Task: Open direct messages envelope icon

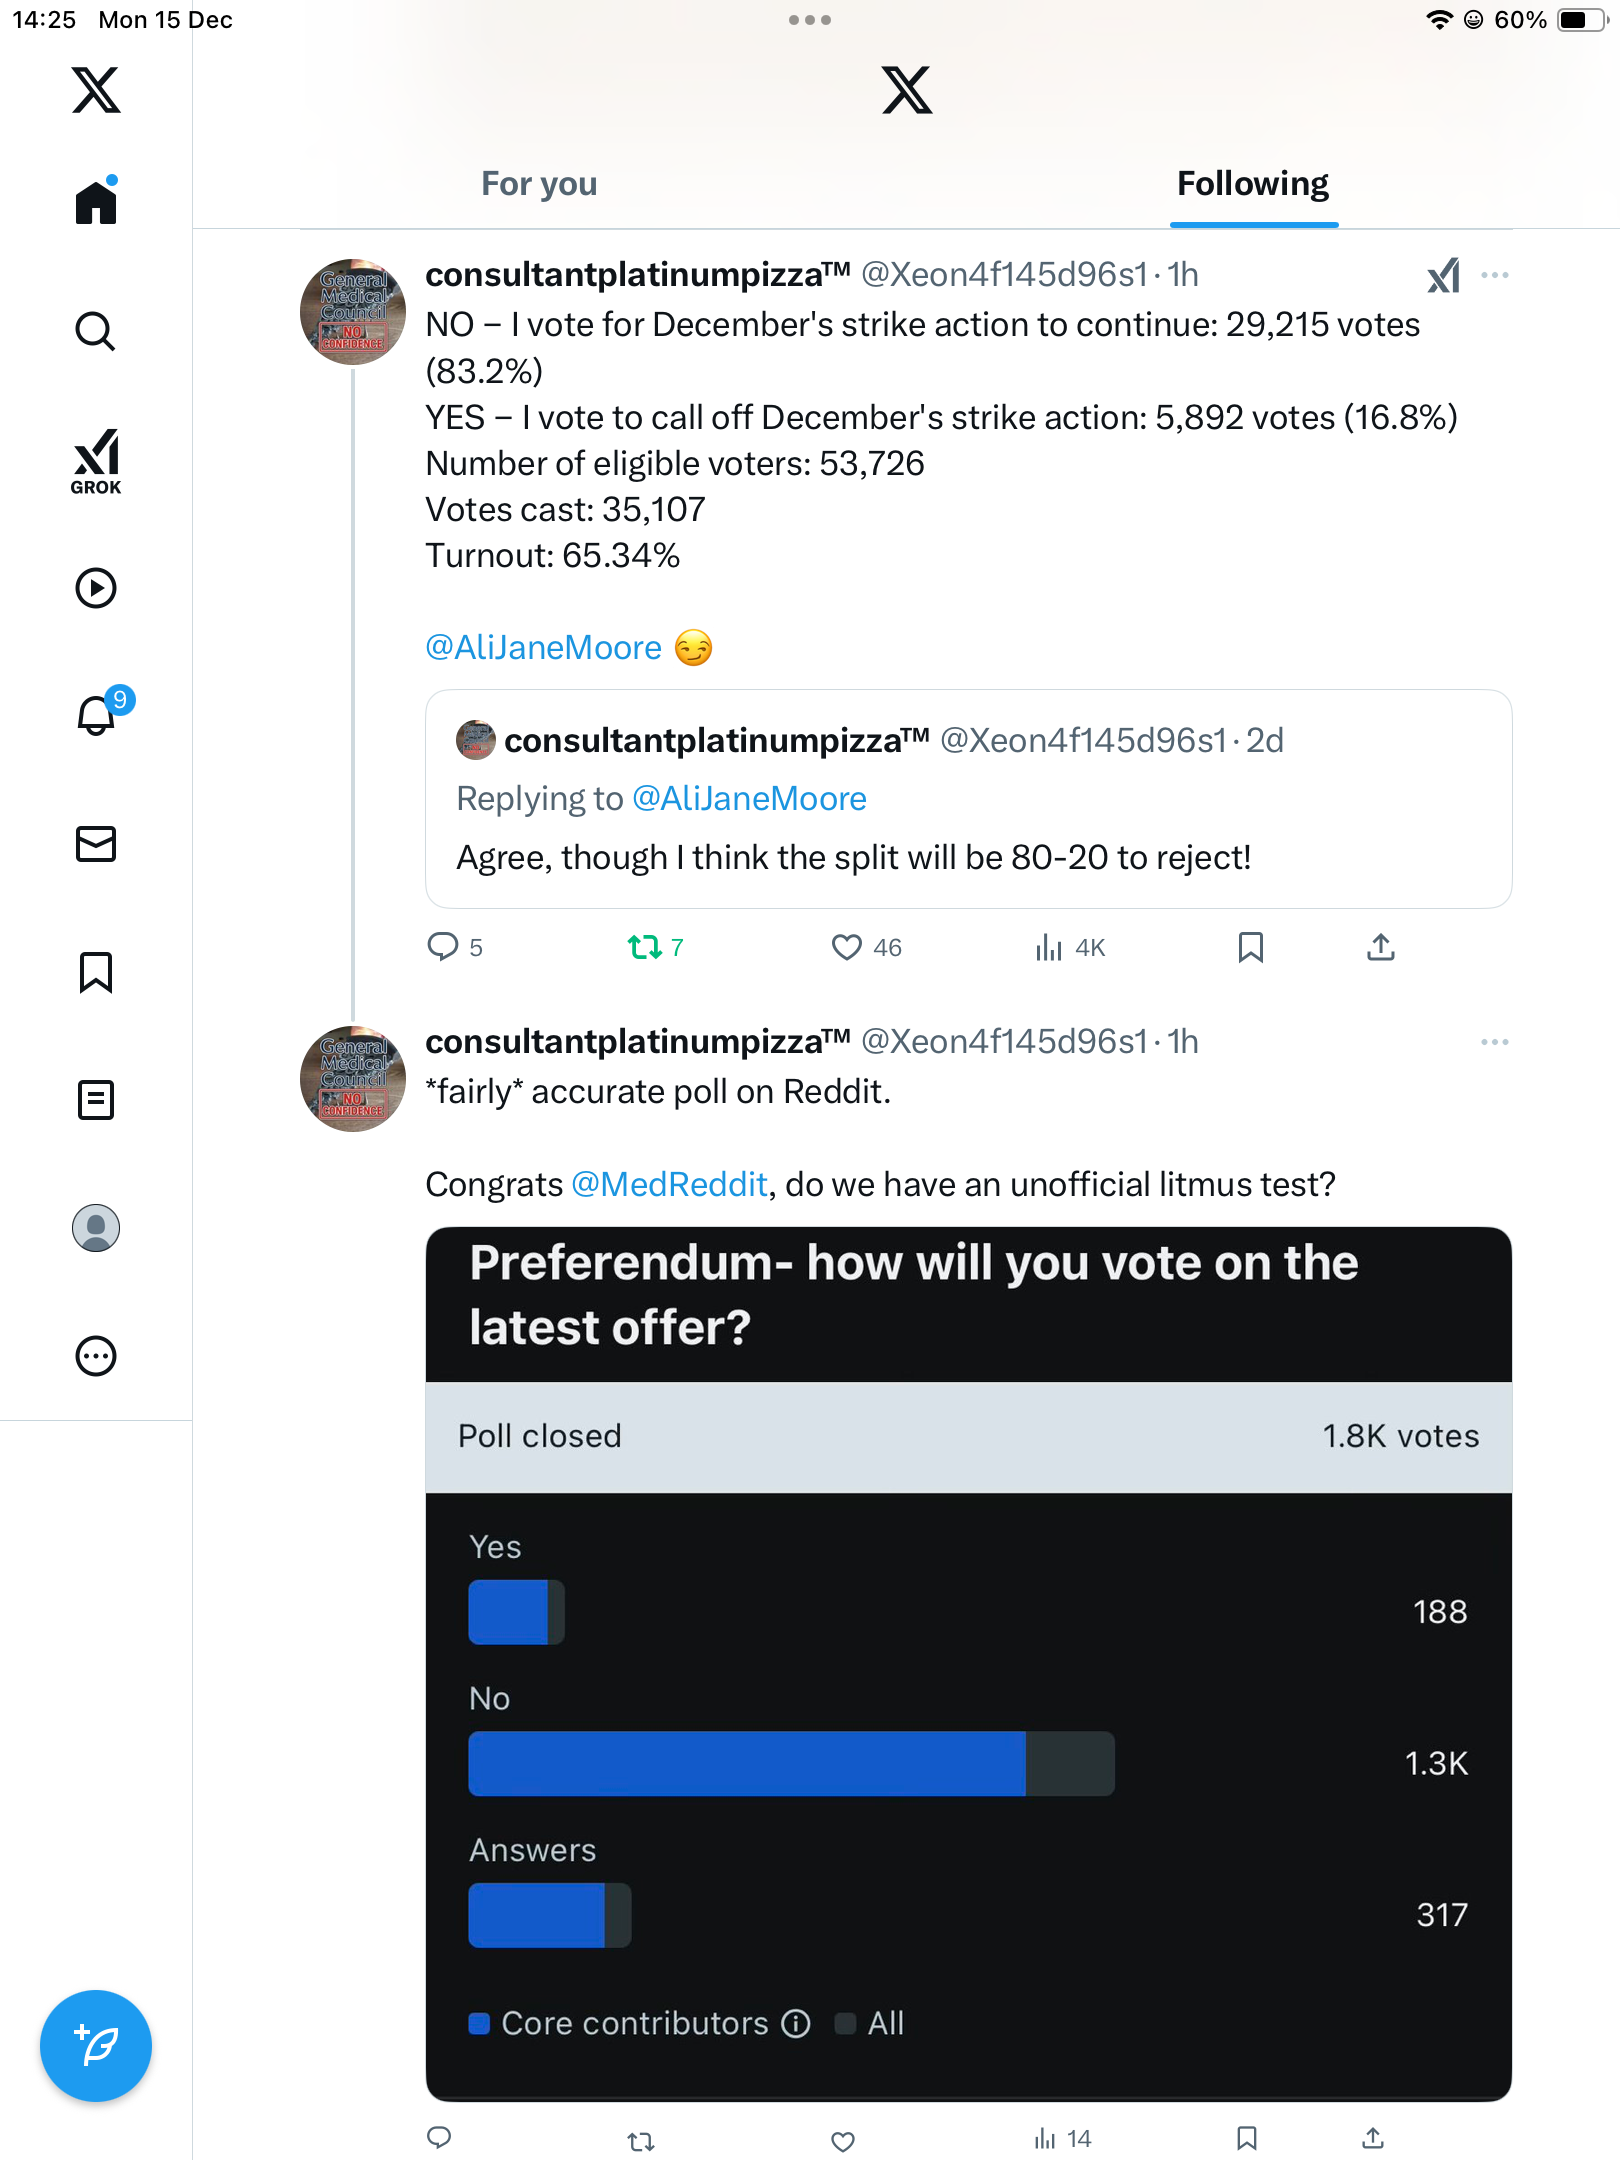Action: 96,844
